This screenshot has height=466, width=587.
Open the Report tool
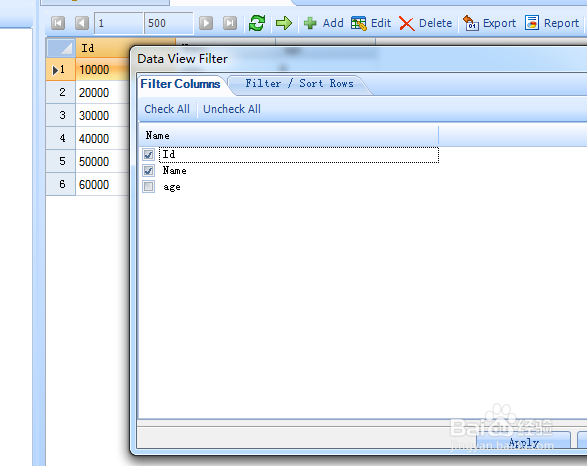[552, 23]
